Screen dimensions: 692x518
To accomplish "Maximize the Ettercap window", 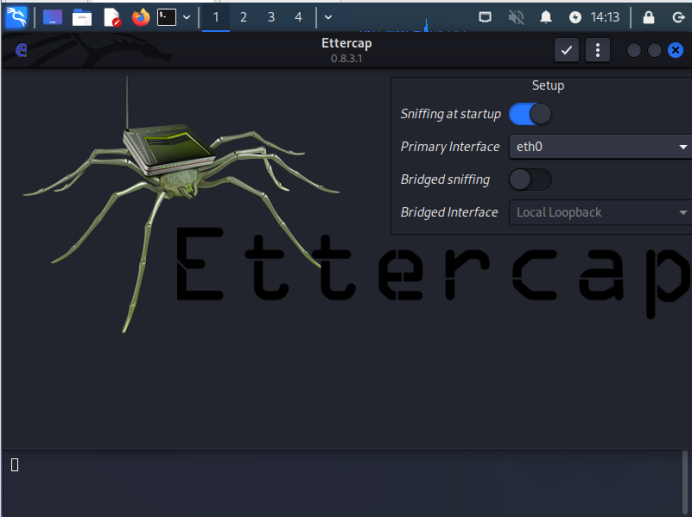I will (x=654, y=50).
